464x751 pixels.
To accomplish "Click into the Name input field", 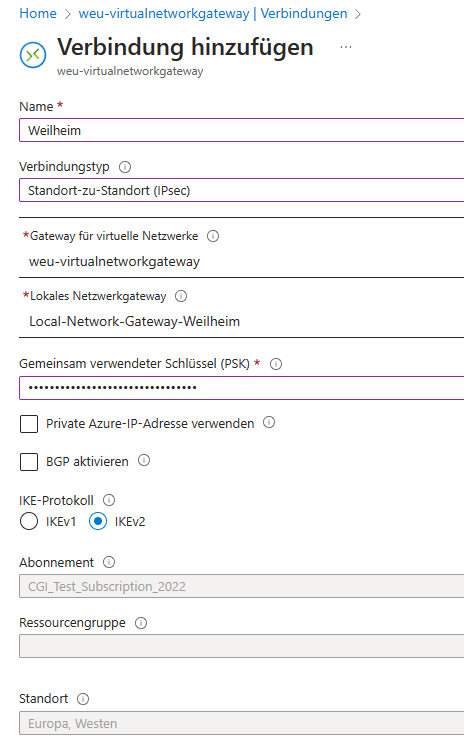I will (241, 130).
